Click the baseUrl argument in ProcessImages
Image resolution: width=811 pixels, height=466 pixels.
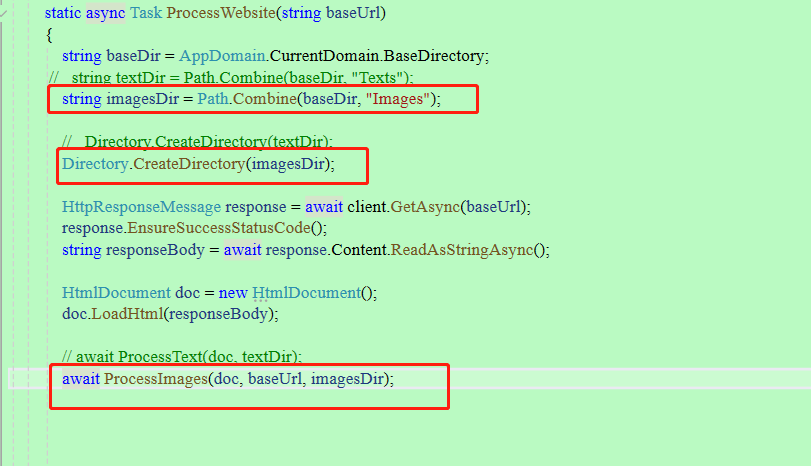[275, 379]
